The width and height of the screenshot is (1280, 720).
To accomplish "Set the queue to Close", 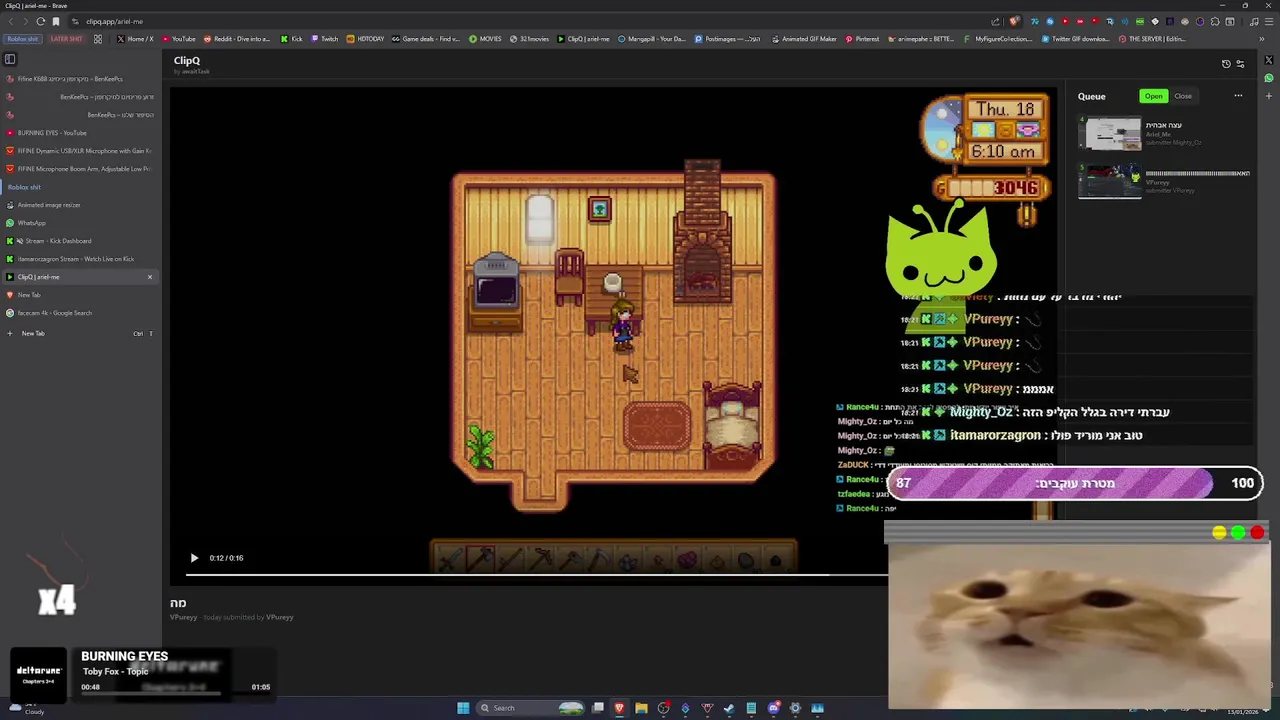I will point(1183,96).
